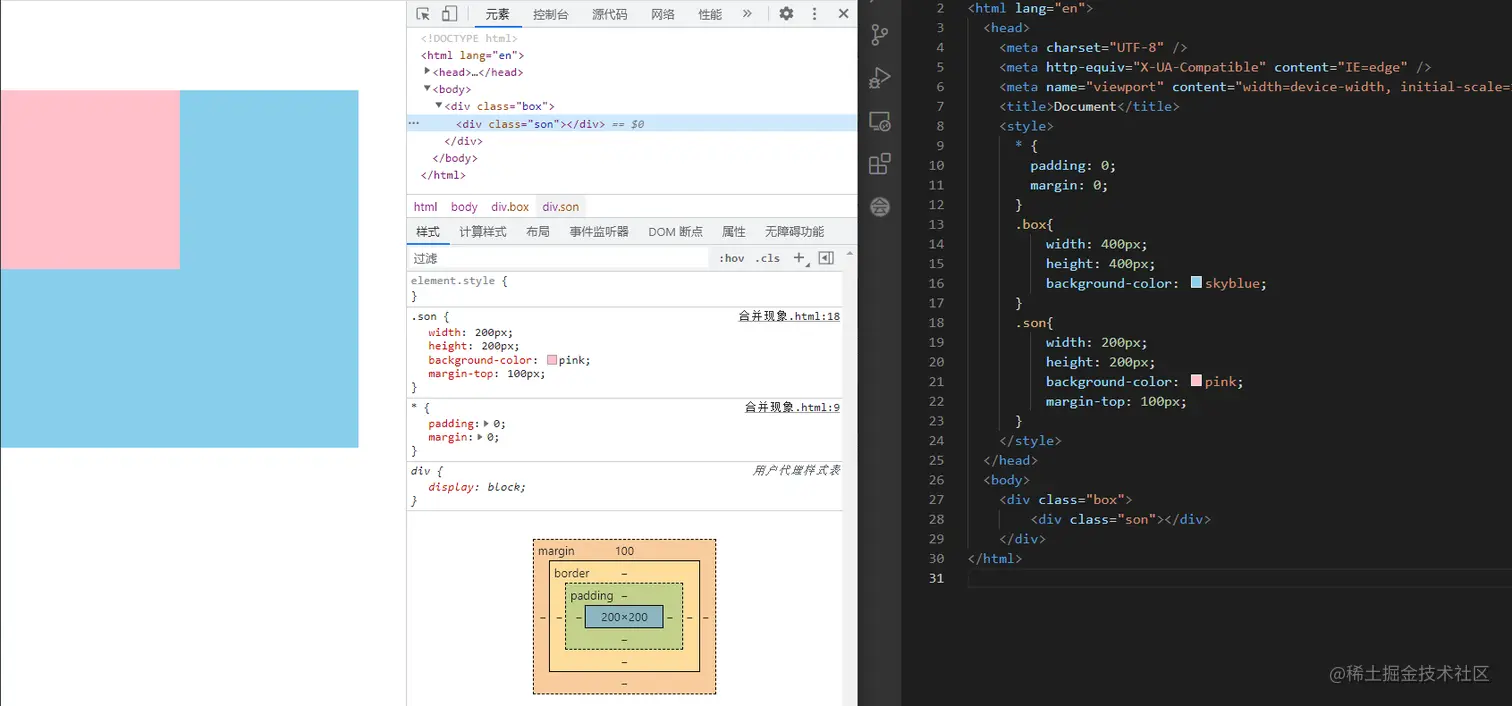This screenshot has height=706, width=1512.
Task: Open the DevTools three-dot customize menu
Action: [814, 14]
